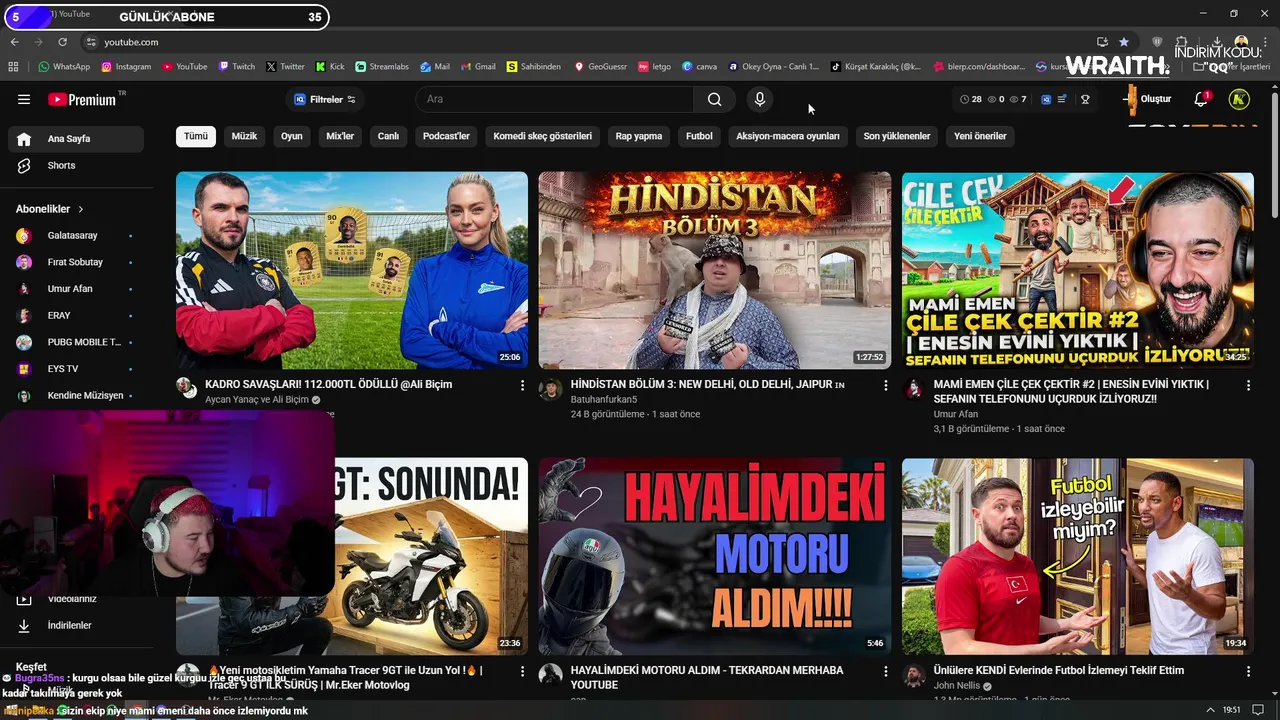
Task: Open the Umur Afan channel under the video
Action: 956,414
